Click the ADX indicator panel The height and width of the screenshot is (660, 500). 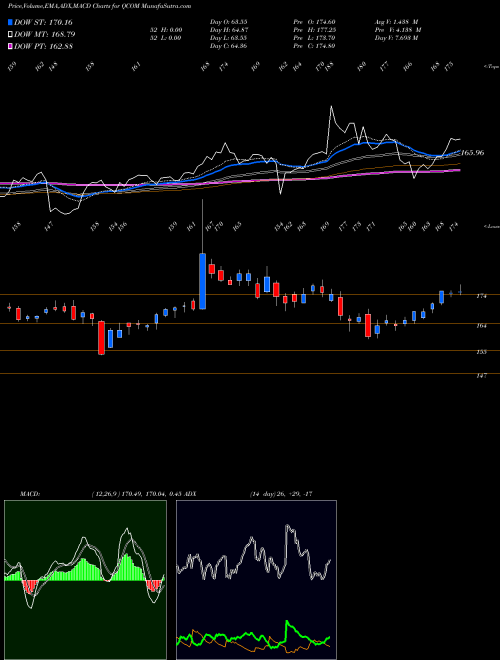(256, 580)
